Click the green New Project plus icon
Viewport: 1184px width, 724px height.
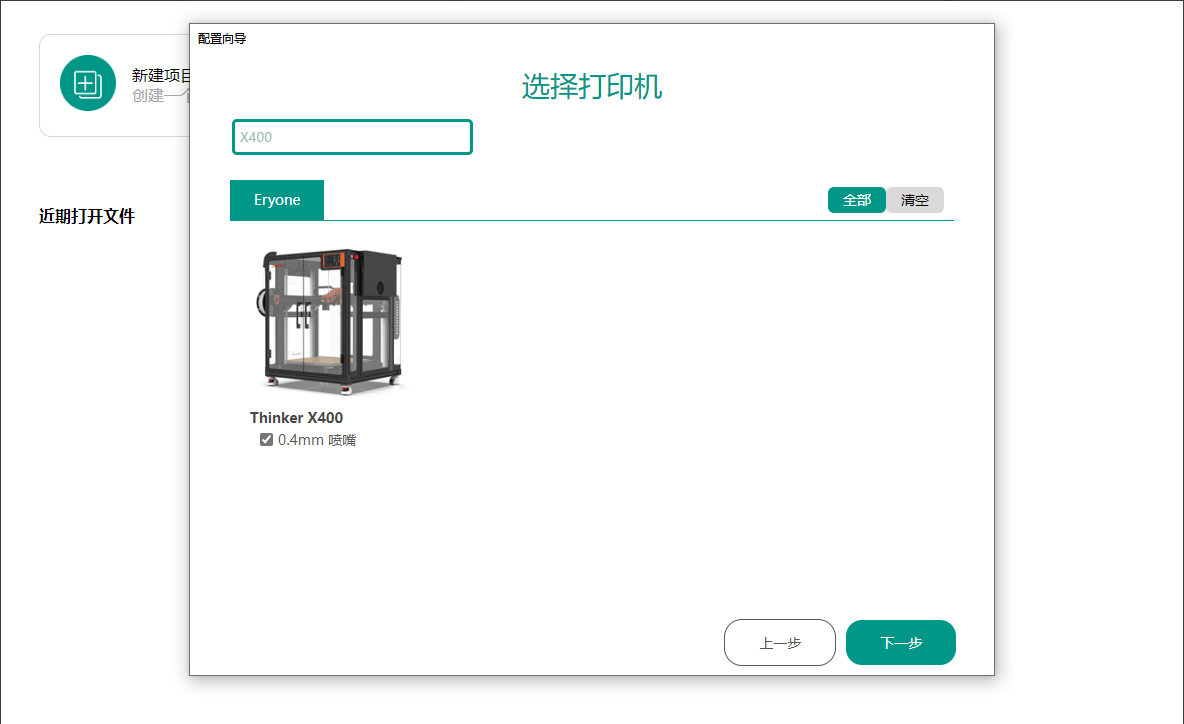(x=88, y=83)
